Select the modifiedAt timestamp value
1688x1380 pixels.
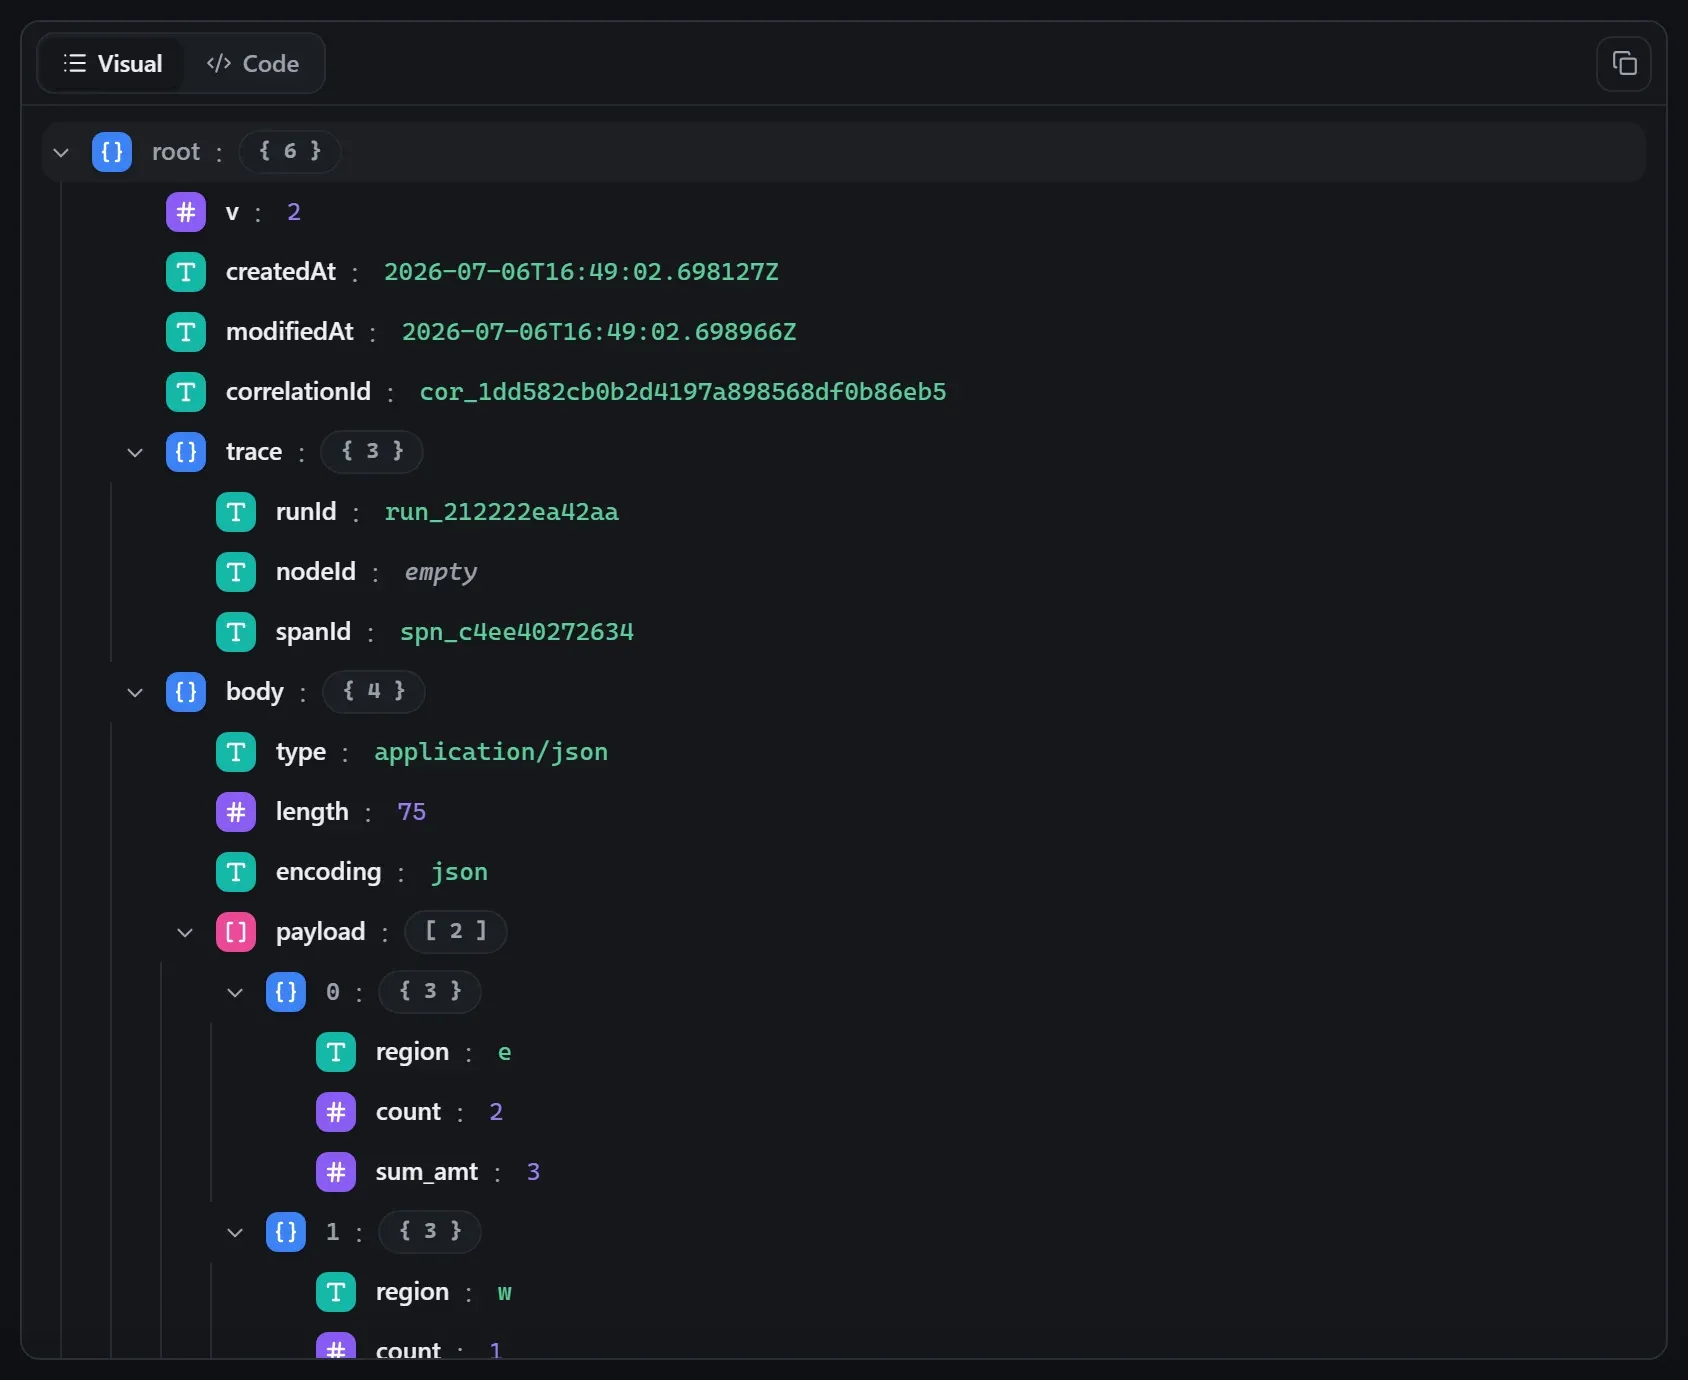tap(599, 332)
